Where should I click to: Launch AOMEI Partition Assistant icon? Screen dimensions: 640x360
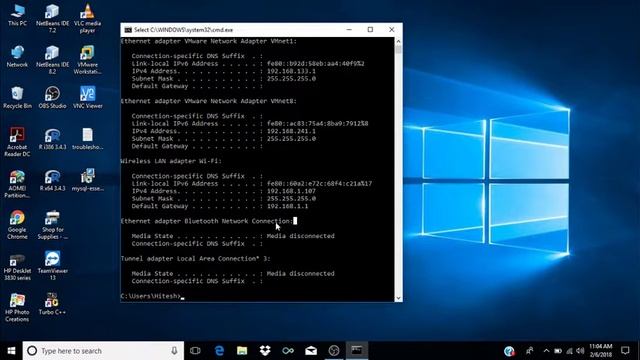(17, 184)
